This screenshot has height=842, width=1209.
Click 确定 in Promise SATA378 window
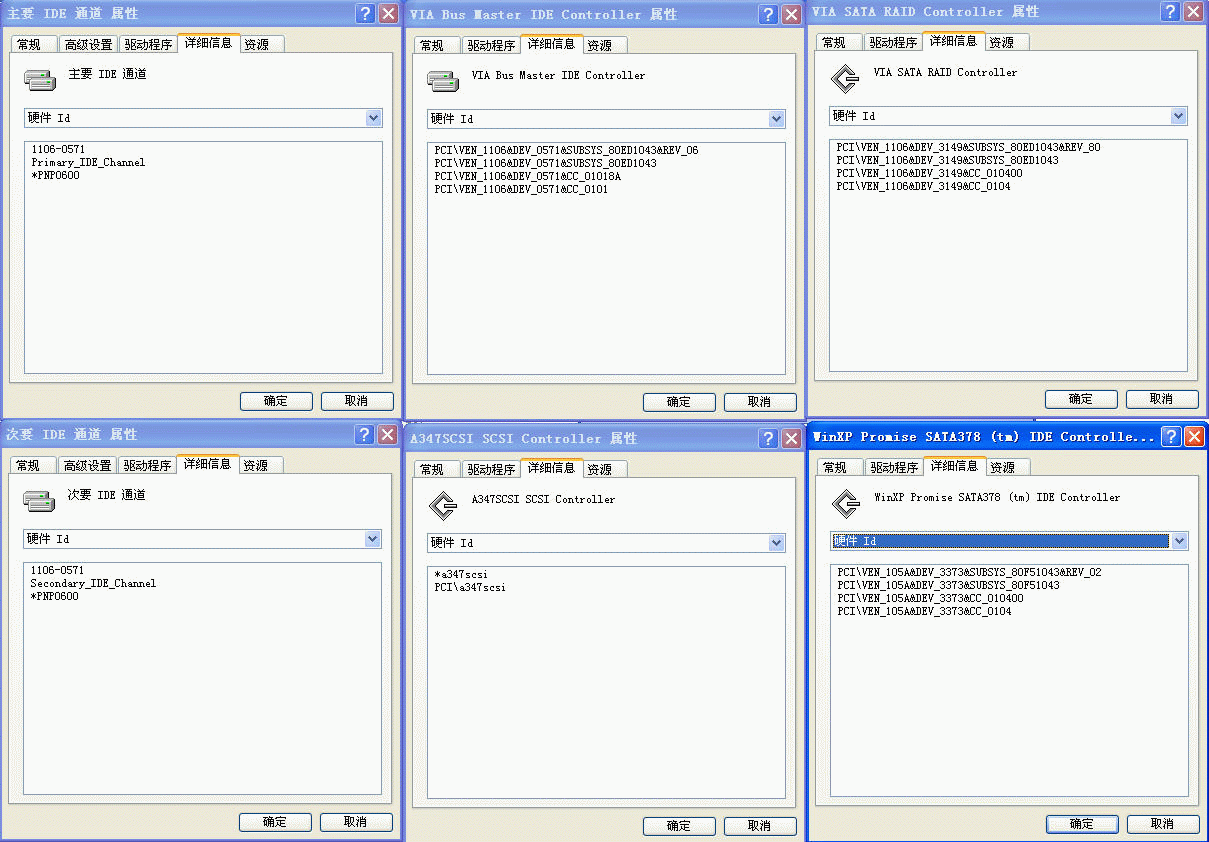pyautogui.click(x=1082, y=824)
